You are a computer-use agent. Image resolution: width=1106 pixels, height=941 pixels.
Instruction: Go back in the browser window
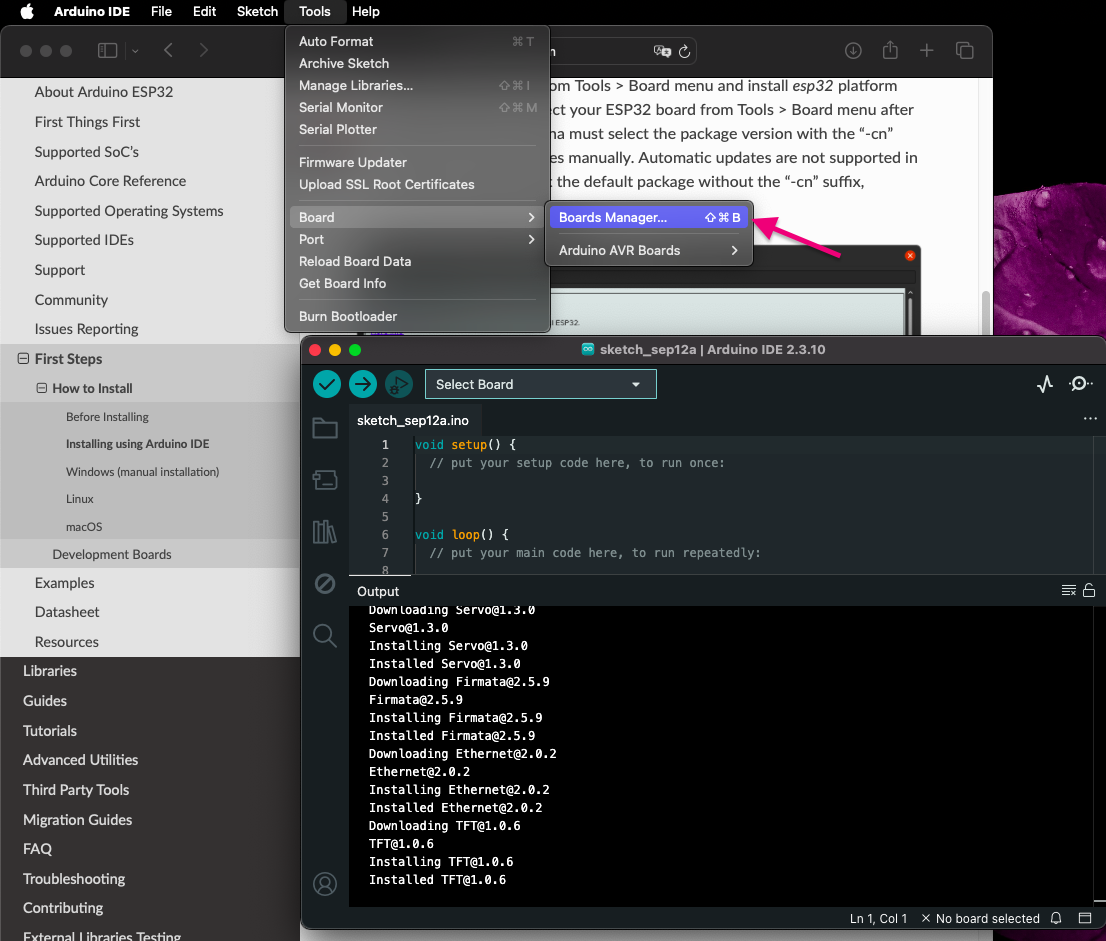(x=168, y=50)
